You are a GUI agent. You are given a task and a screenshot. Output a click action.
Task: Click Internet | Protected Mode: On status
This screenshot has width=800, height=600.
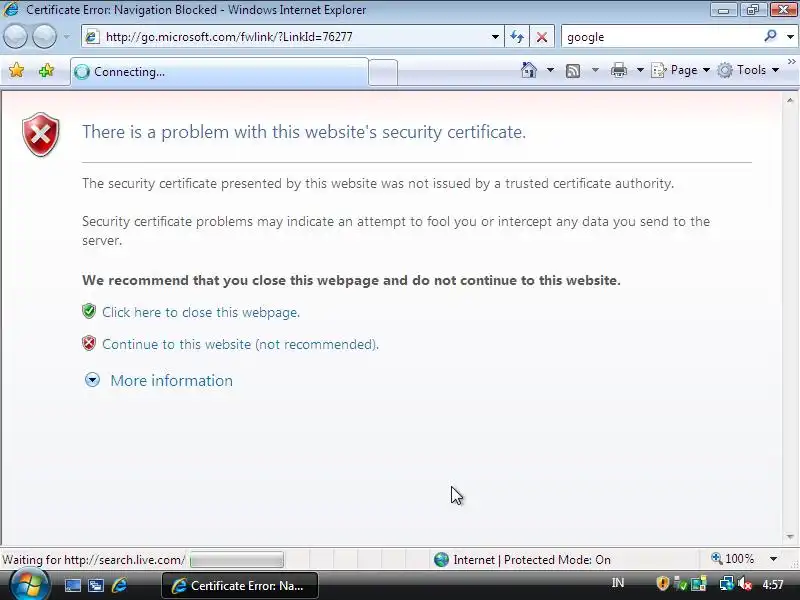[522, 560]
